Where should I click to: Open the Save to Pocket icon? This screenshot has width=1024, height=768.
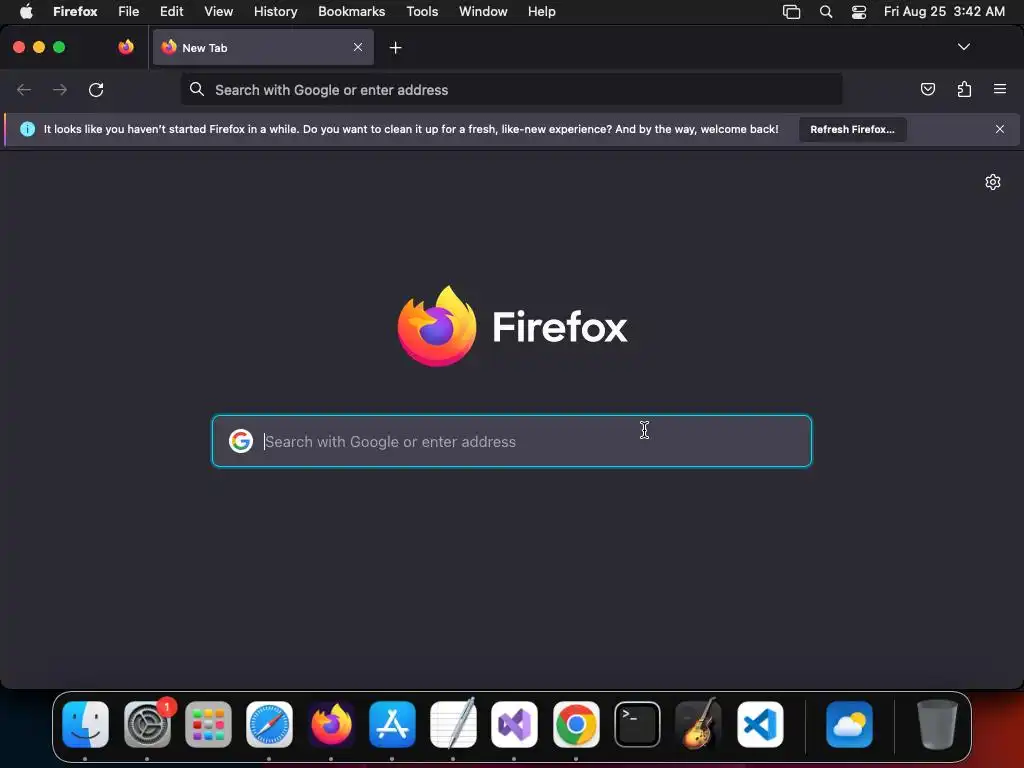click(x=927, y=89)
